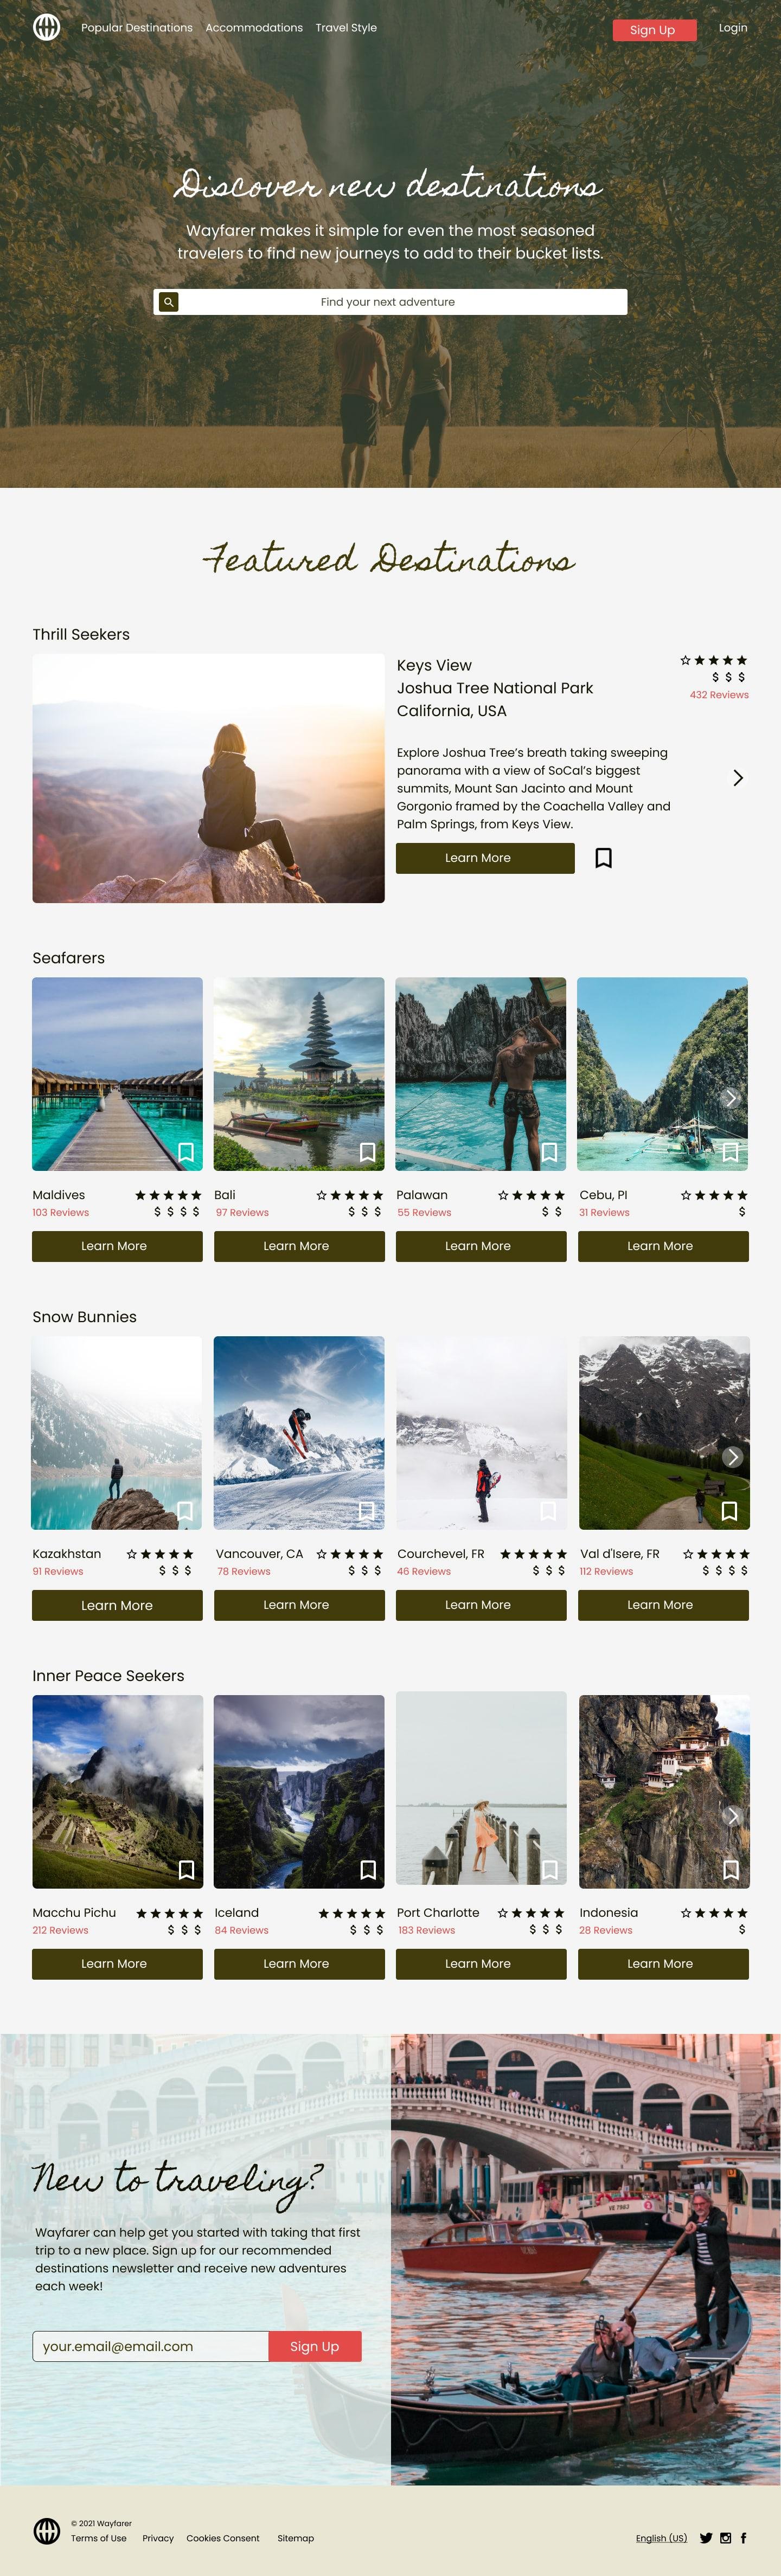Click the Wayfarer globe logo in footer
Image resolution: width=781 pixels, height=2576 pixels.
[47, 2530]
